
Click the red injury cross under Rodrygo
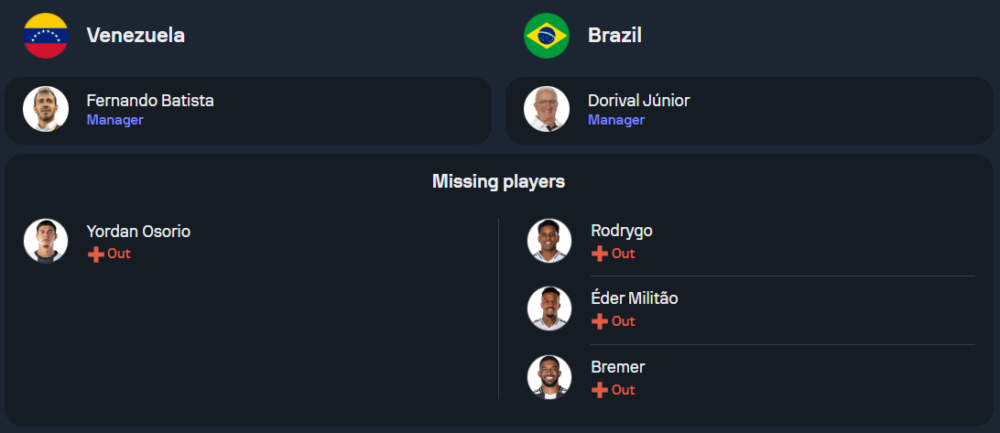(x=600, y=254)
